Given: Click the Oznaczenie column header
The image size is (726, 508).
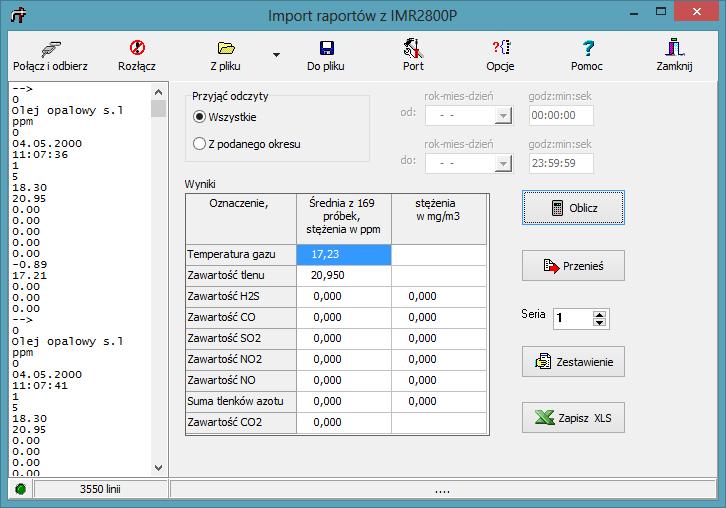Looking at the screenshot, I should (241, 219).
